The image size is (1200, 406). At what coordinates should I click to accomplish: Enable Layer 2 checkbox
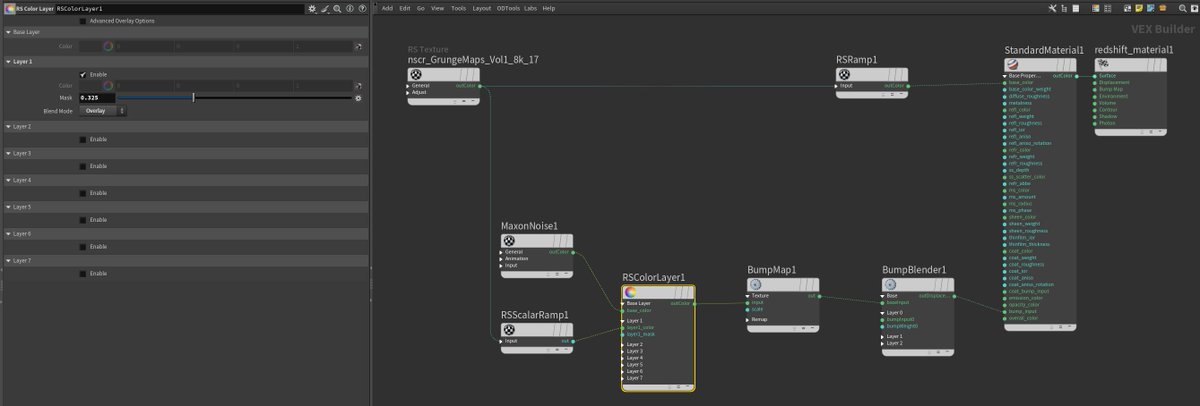(x=83, y=139)
